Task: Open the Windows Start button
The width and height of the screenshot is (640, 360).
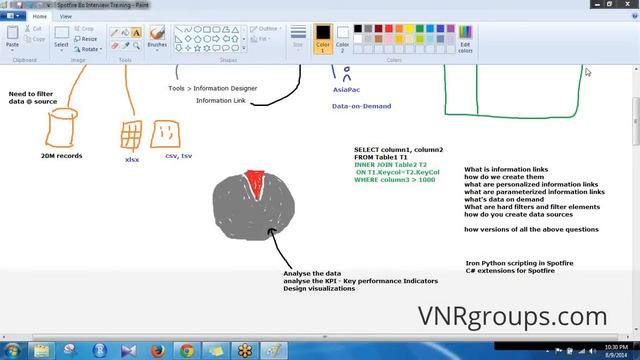Action: pos(12,351)
